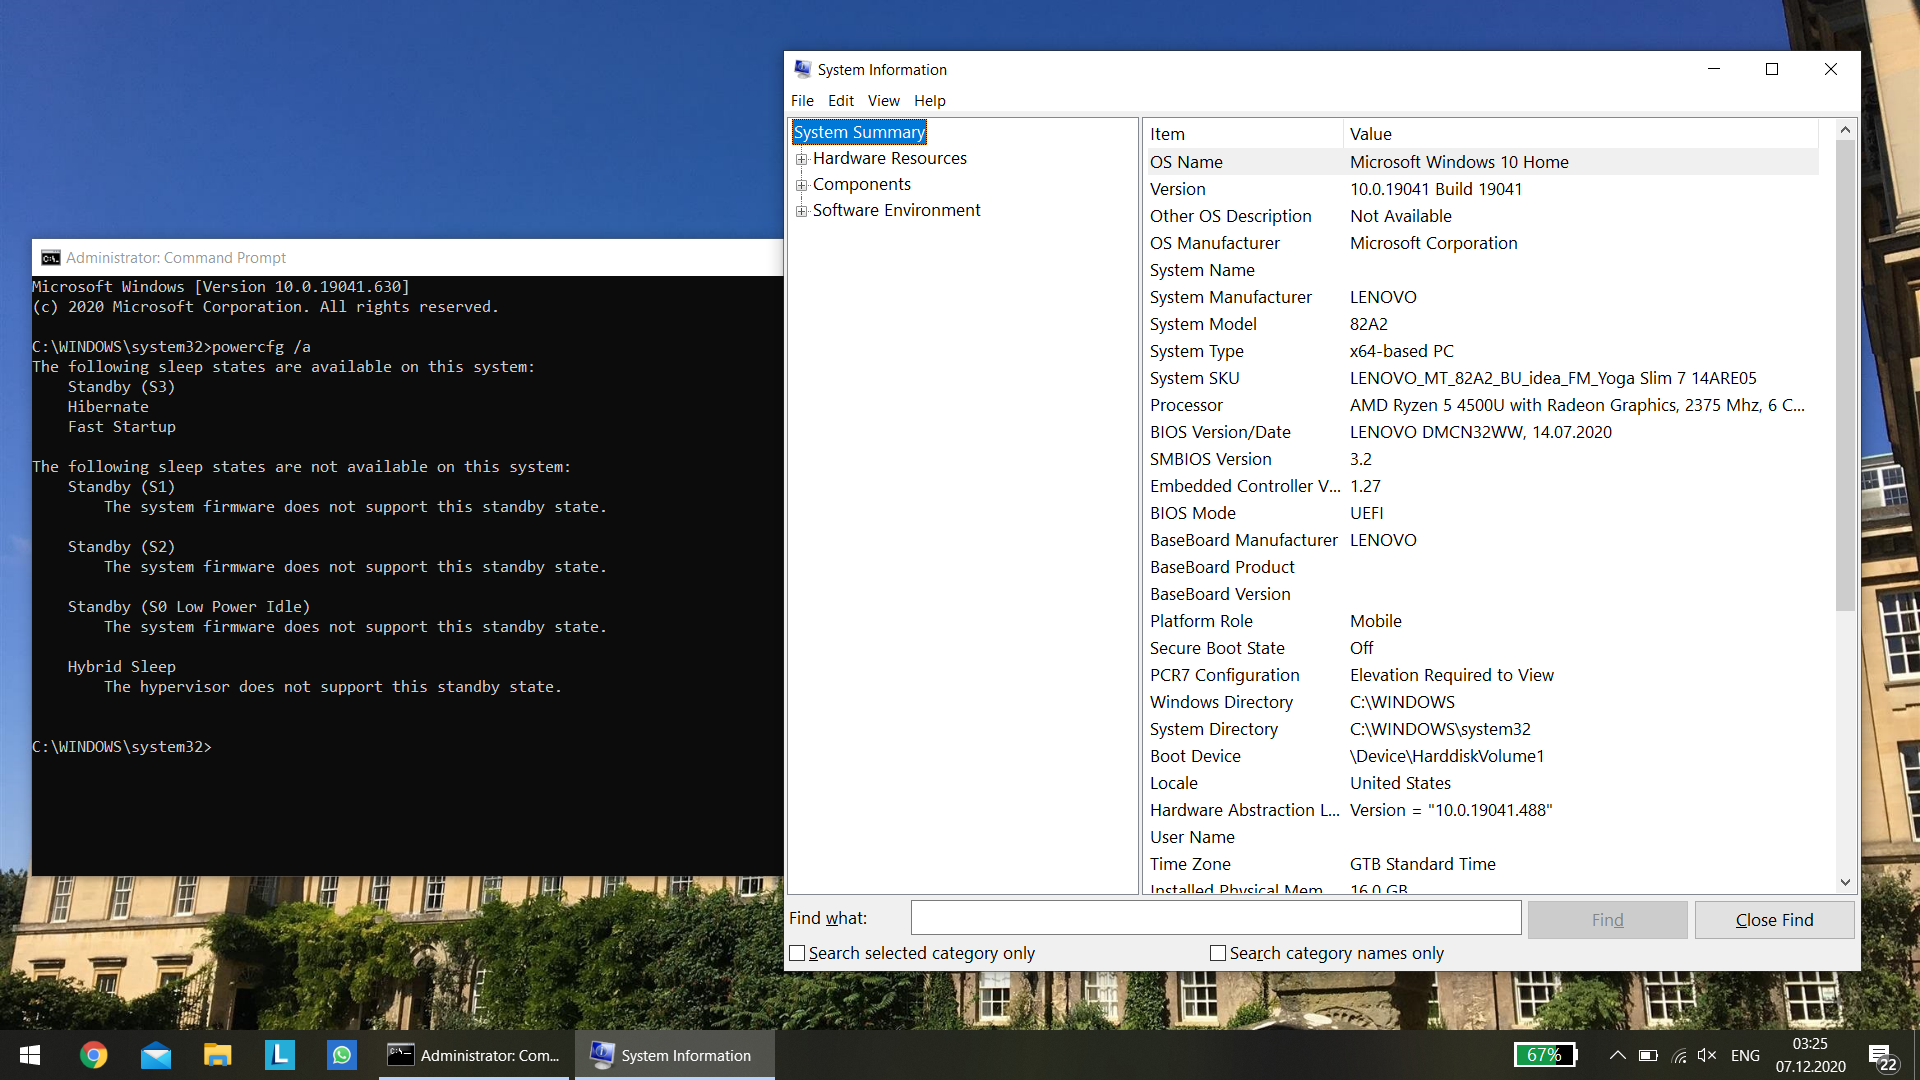Open the Edit menu in System Information
The image size is (1920, 1080).
coord(840,101)
